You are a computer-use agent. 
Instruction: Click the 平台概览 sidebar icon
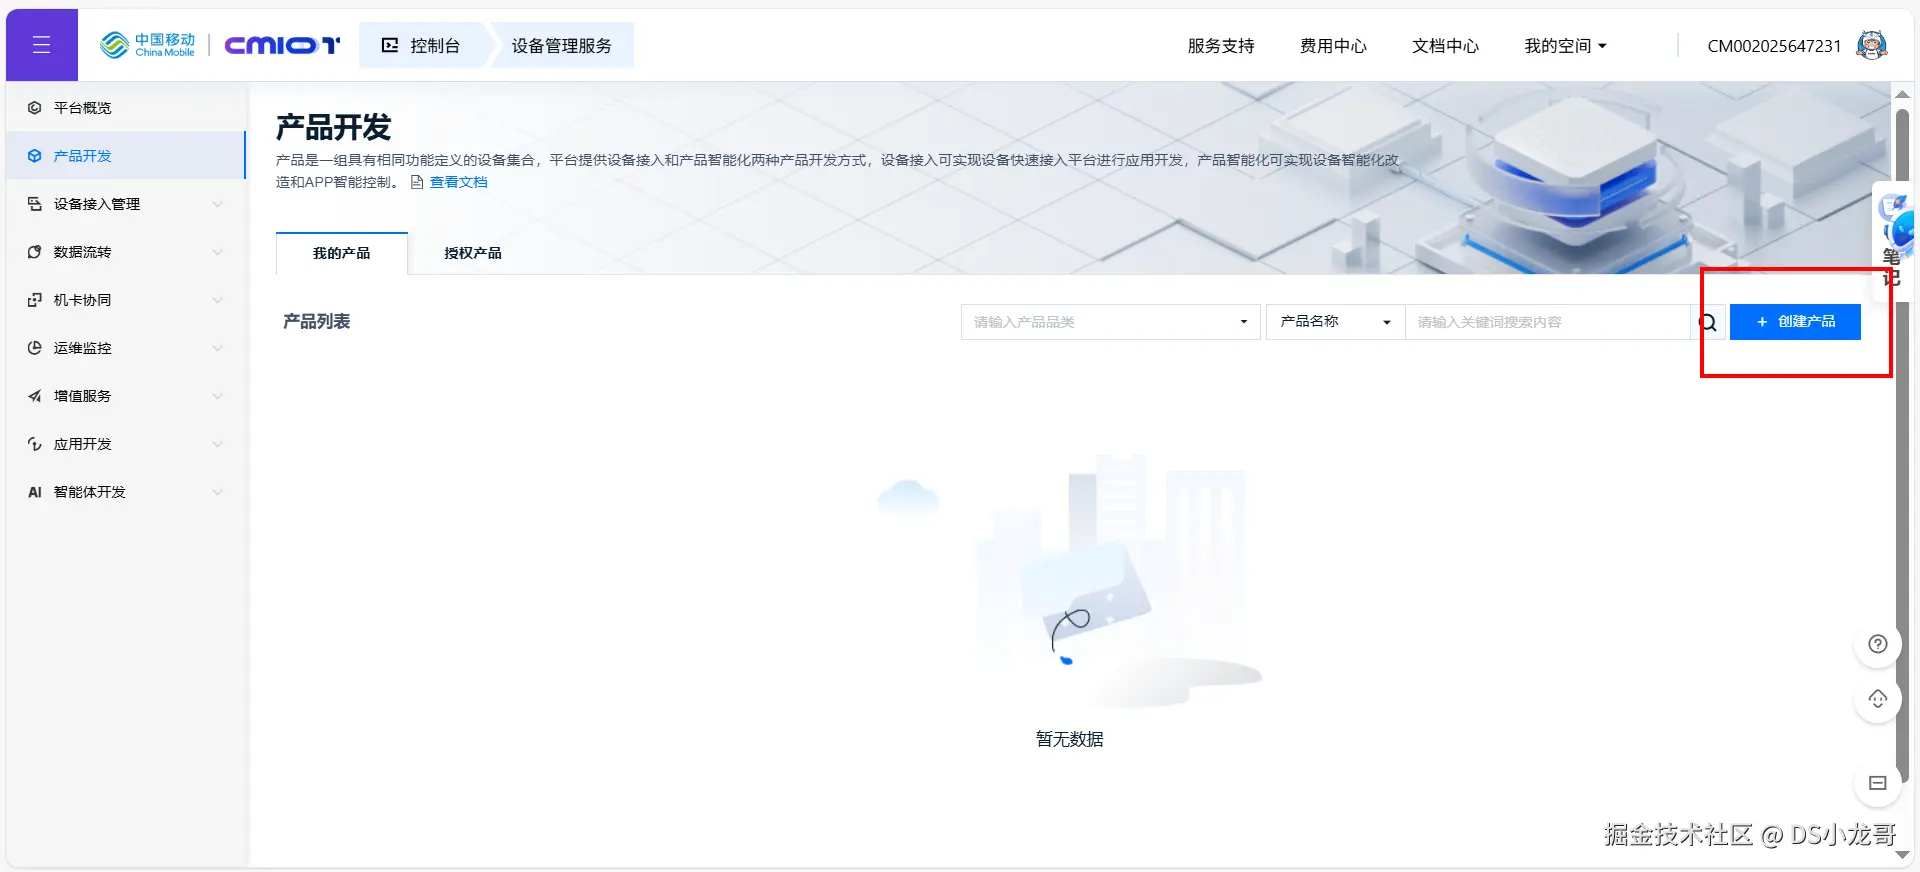[x=35, y=108]
